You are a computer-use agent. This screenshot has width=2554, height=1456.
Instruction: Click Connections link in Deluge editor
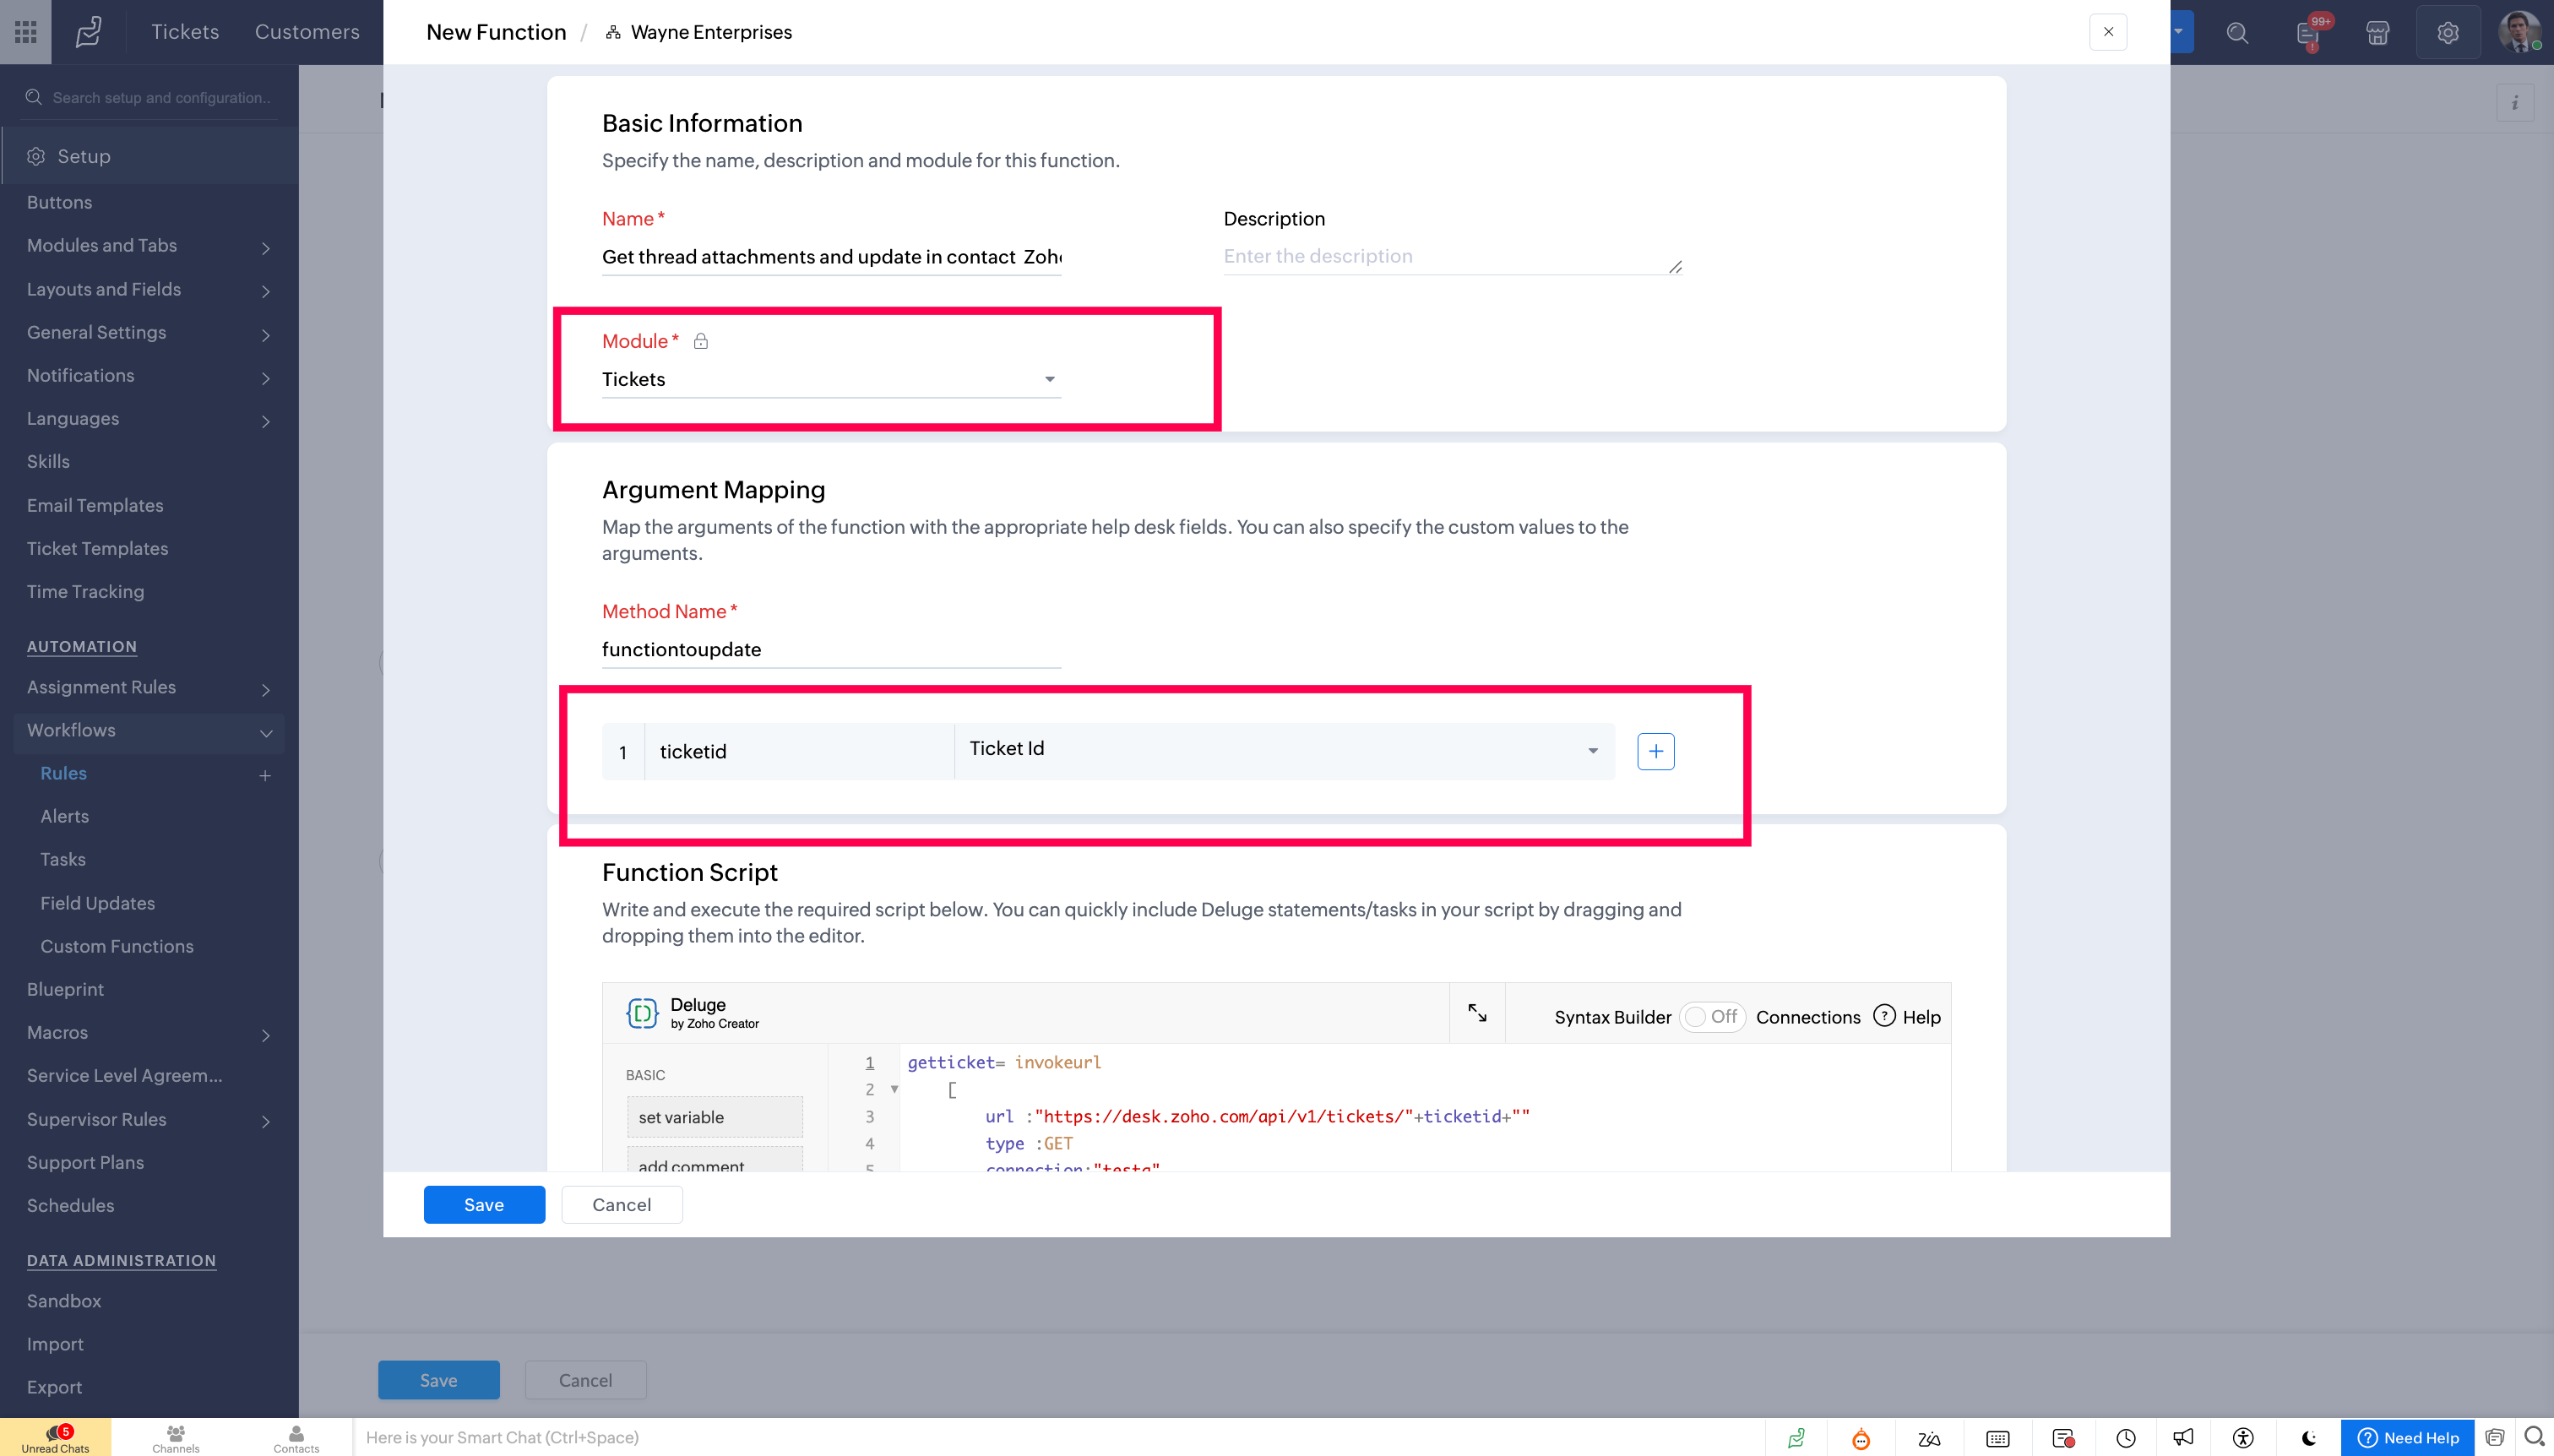[1807, 1017]
